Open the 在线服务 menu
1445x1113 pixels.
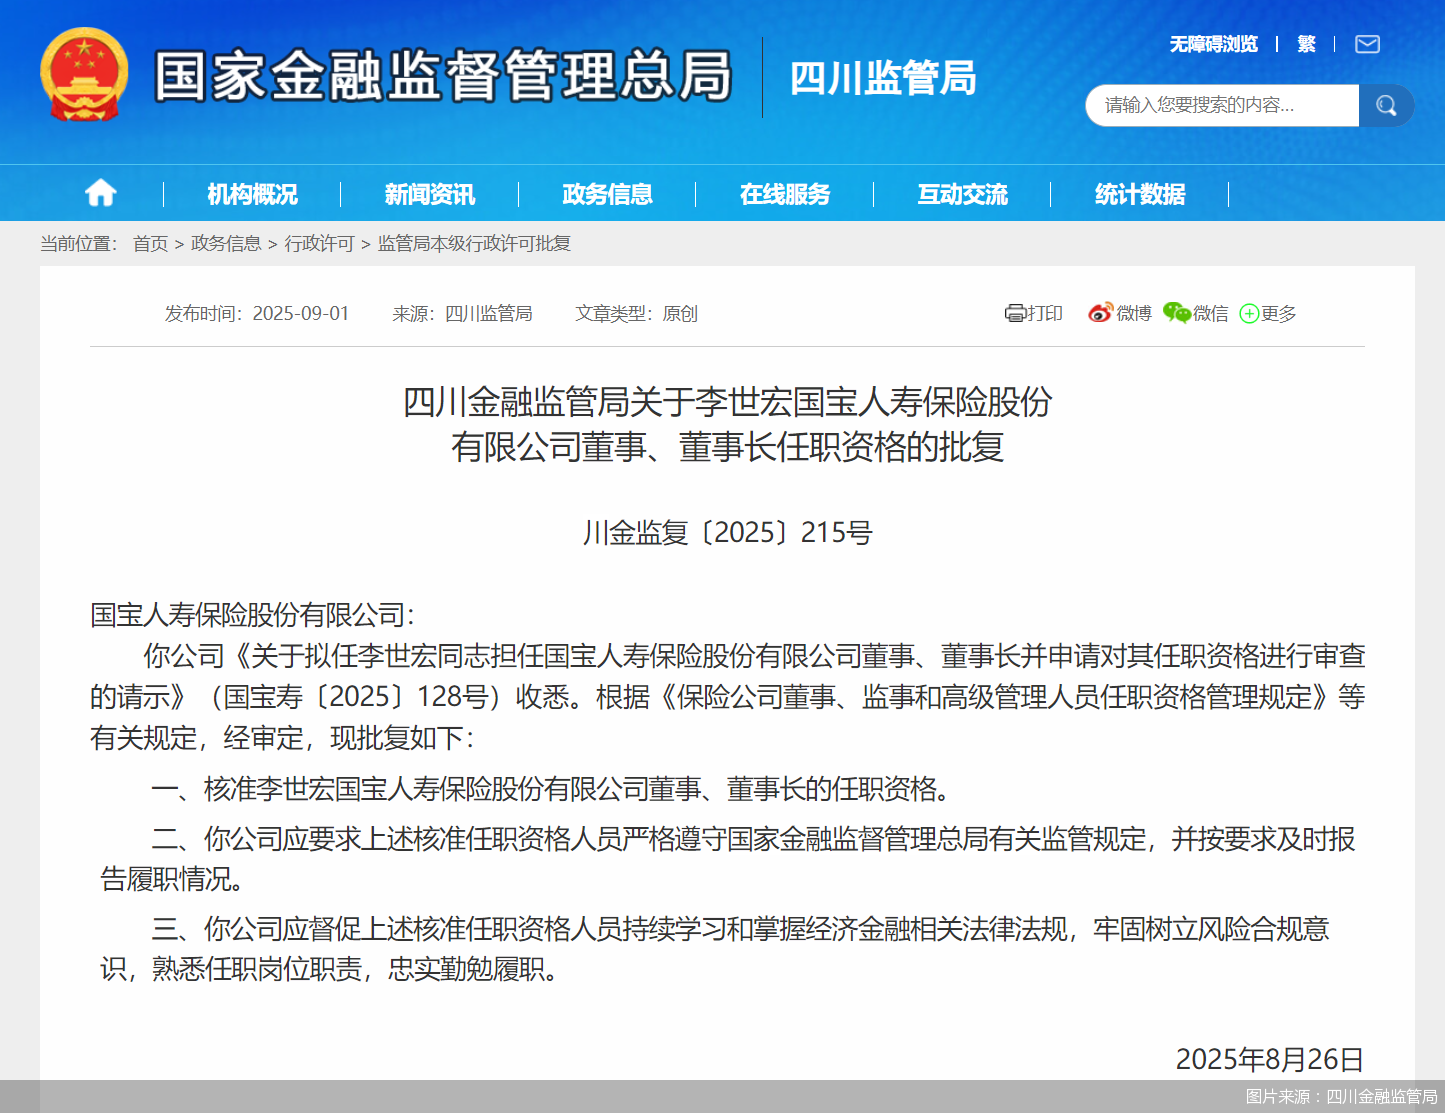(x=785, y=194)
